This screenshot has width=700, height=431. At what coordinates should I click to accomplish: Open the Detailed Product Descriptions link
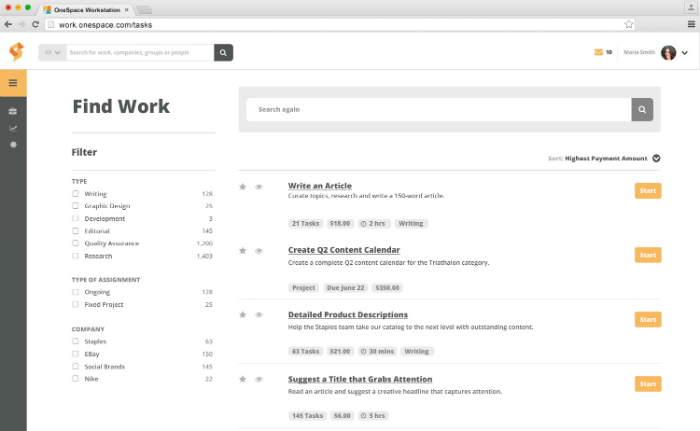click(x=348, y=314)
